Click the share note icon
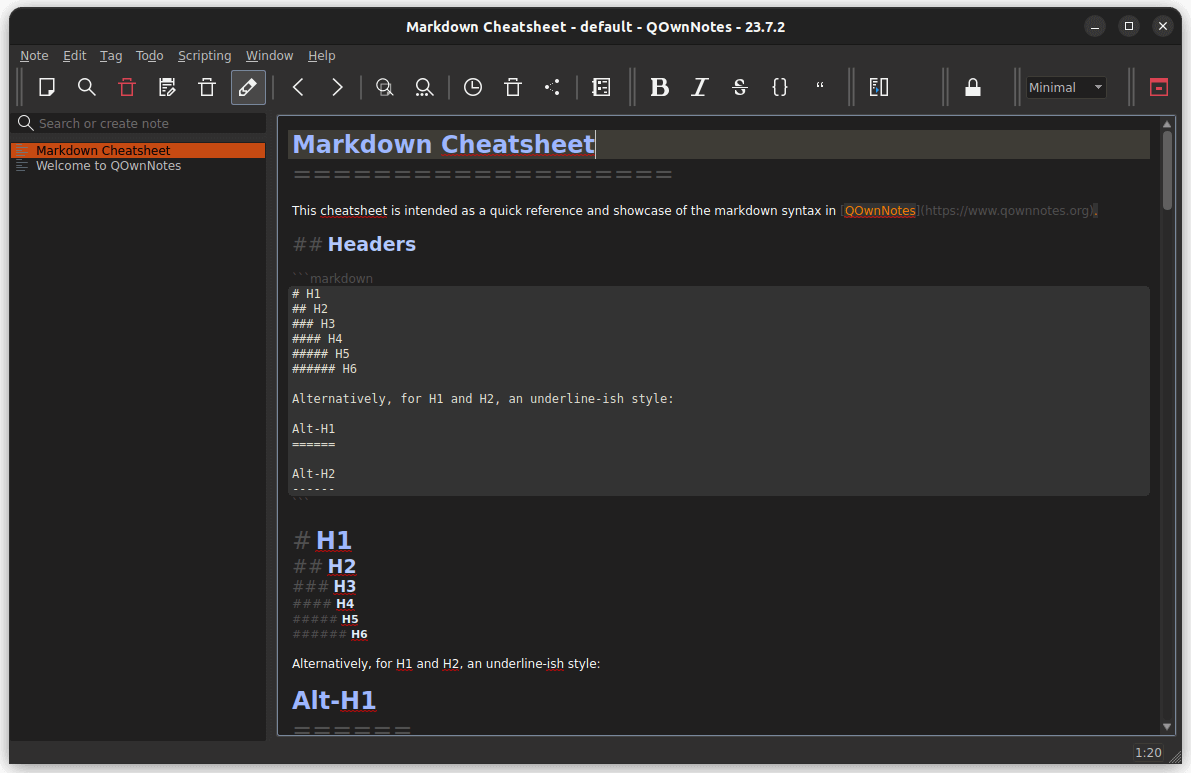The width and height of the screenshot is (1191, 773). pos(551,87)
